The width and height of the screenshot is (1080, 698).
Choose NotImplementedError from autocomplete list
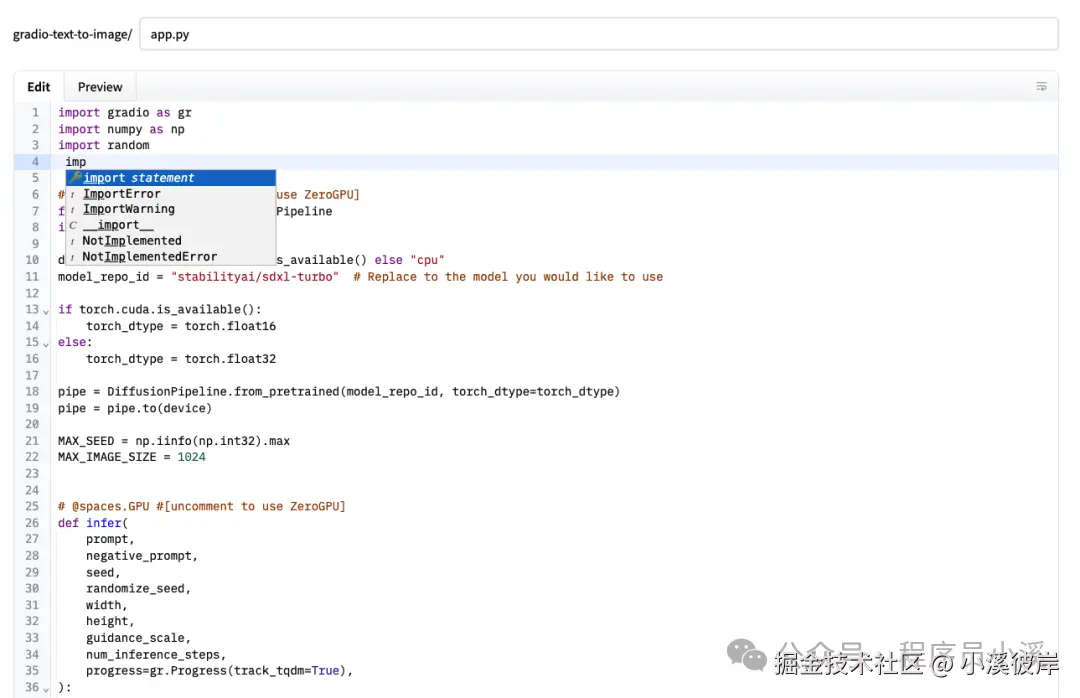tap(171, 256)
